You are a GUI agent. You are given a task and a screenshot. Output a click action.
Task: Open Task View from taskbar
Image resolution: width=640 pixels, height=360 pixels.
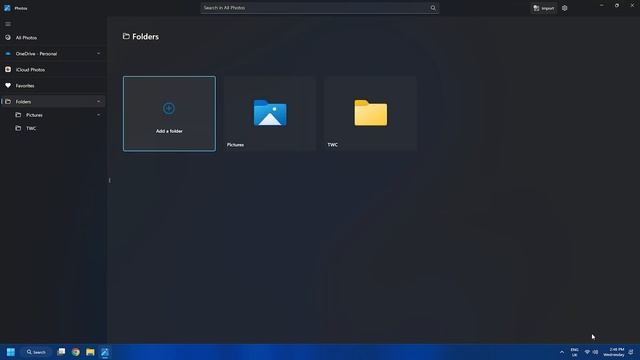(61, 352)
